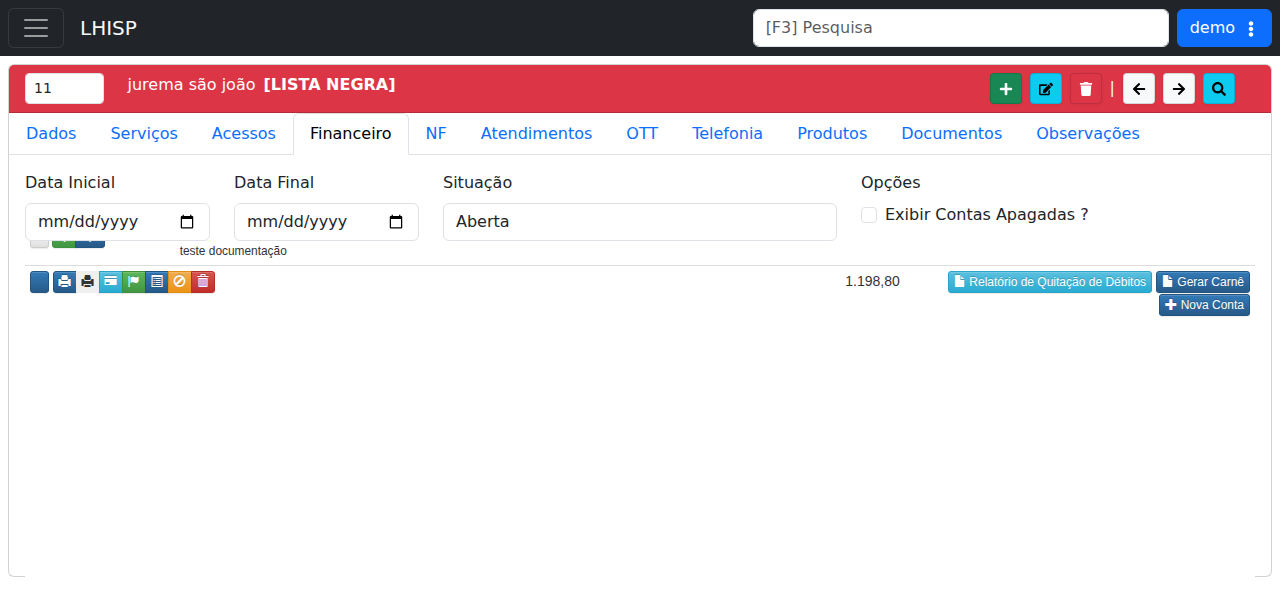Click the blank blue square button in accounts toolbar
Screen dimensions: 1280x598
(x=39, y=282)
